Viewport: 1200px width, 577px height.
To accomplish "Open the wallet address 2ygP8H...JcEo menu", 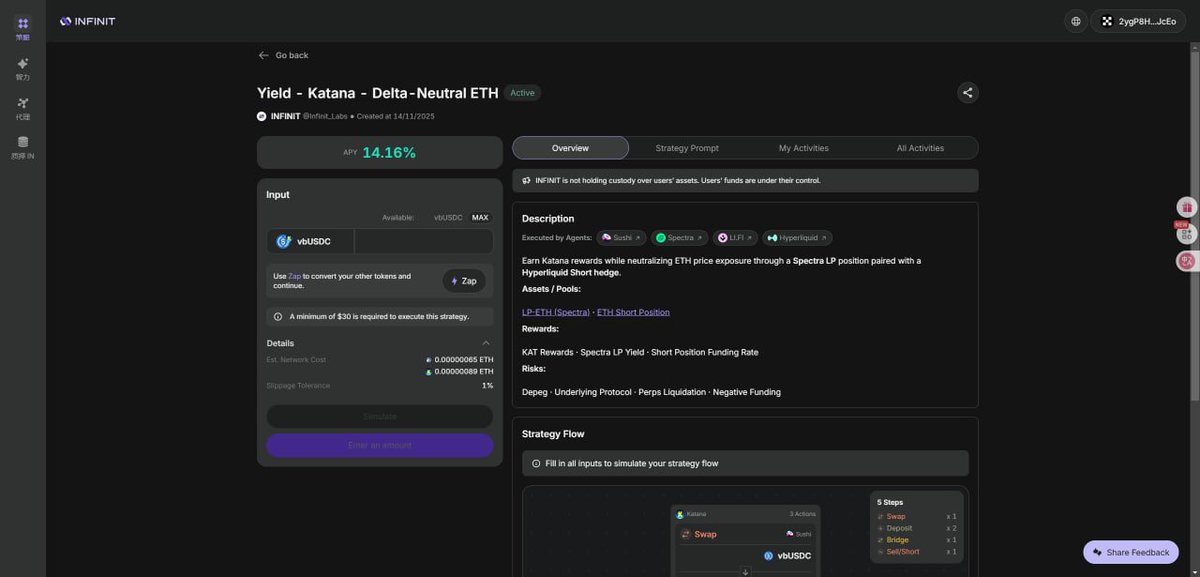I will coord(1138,21).
